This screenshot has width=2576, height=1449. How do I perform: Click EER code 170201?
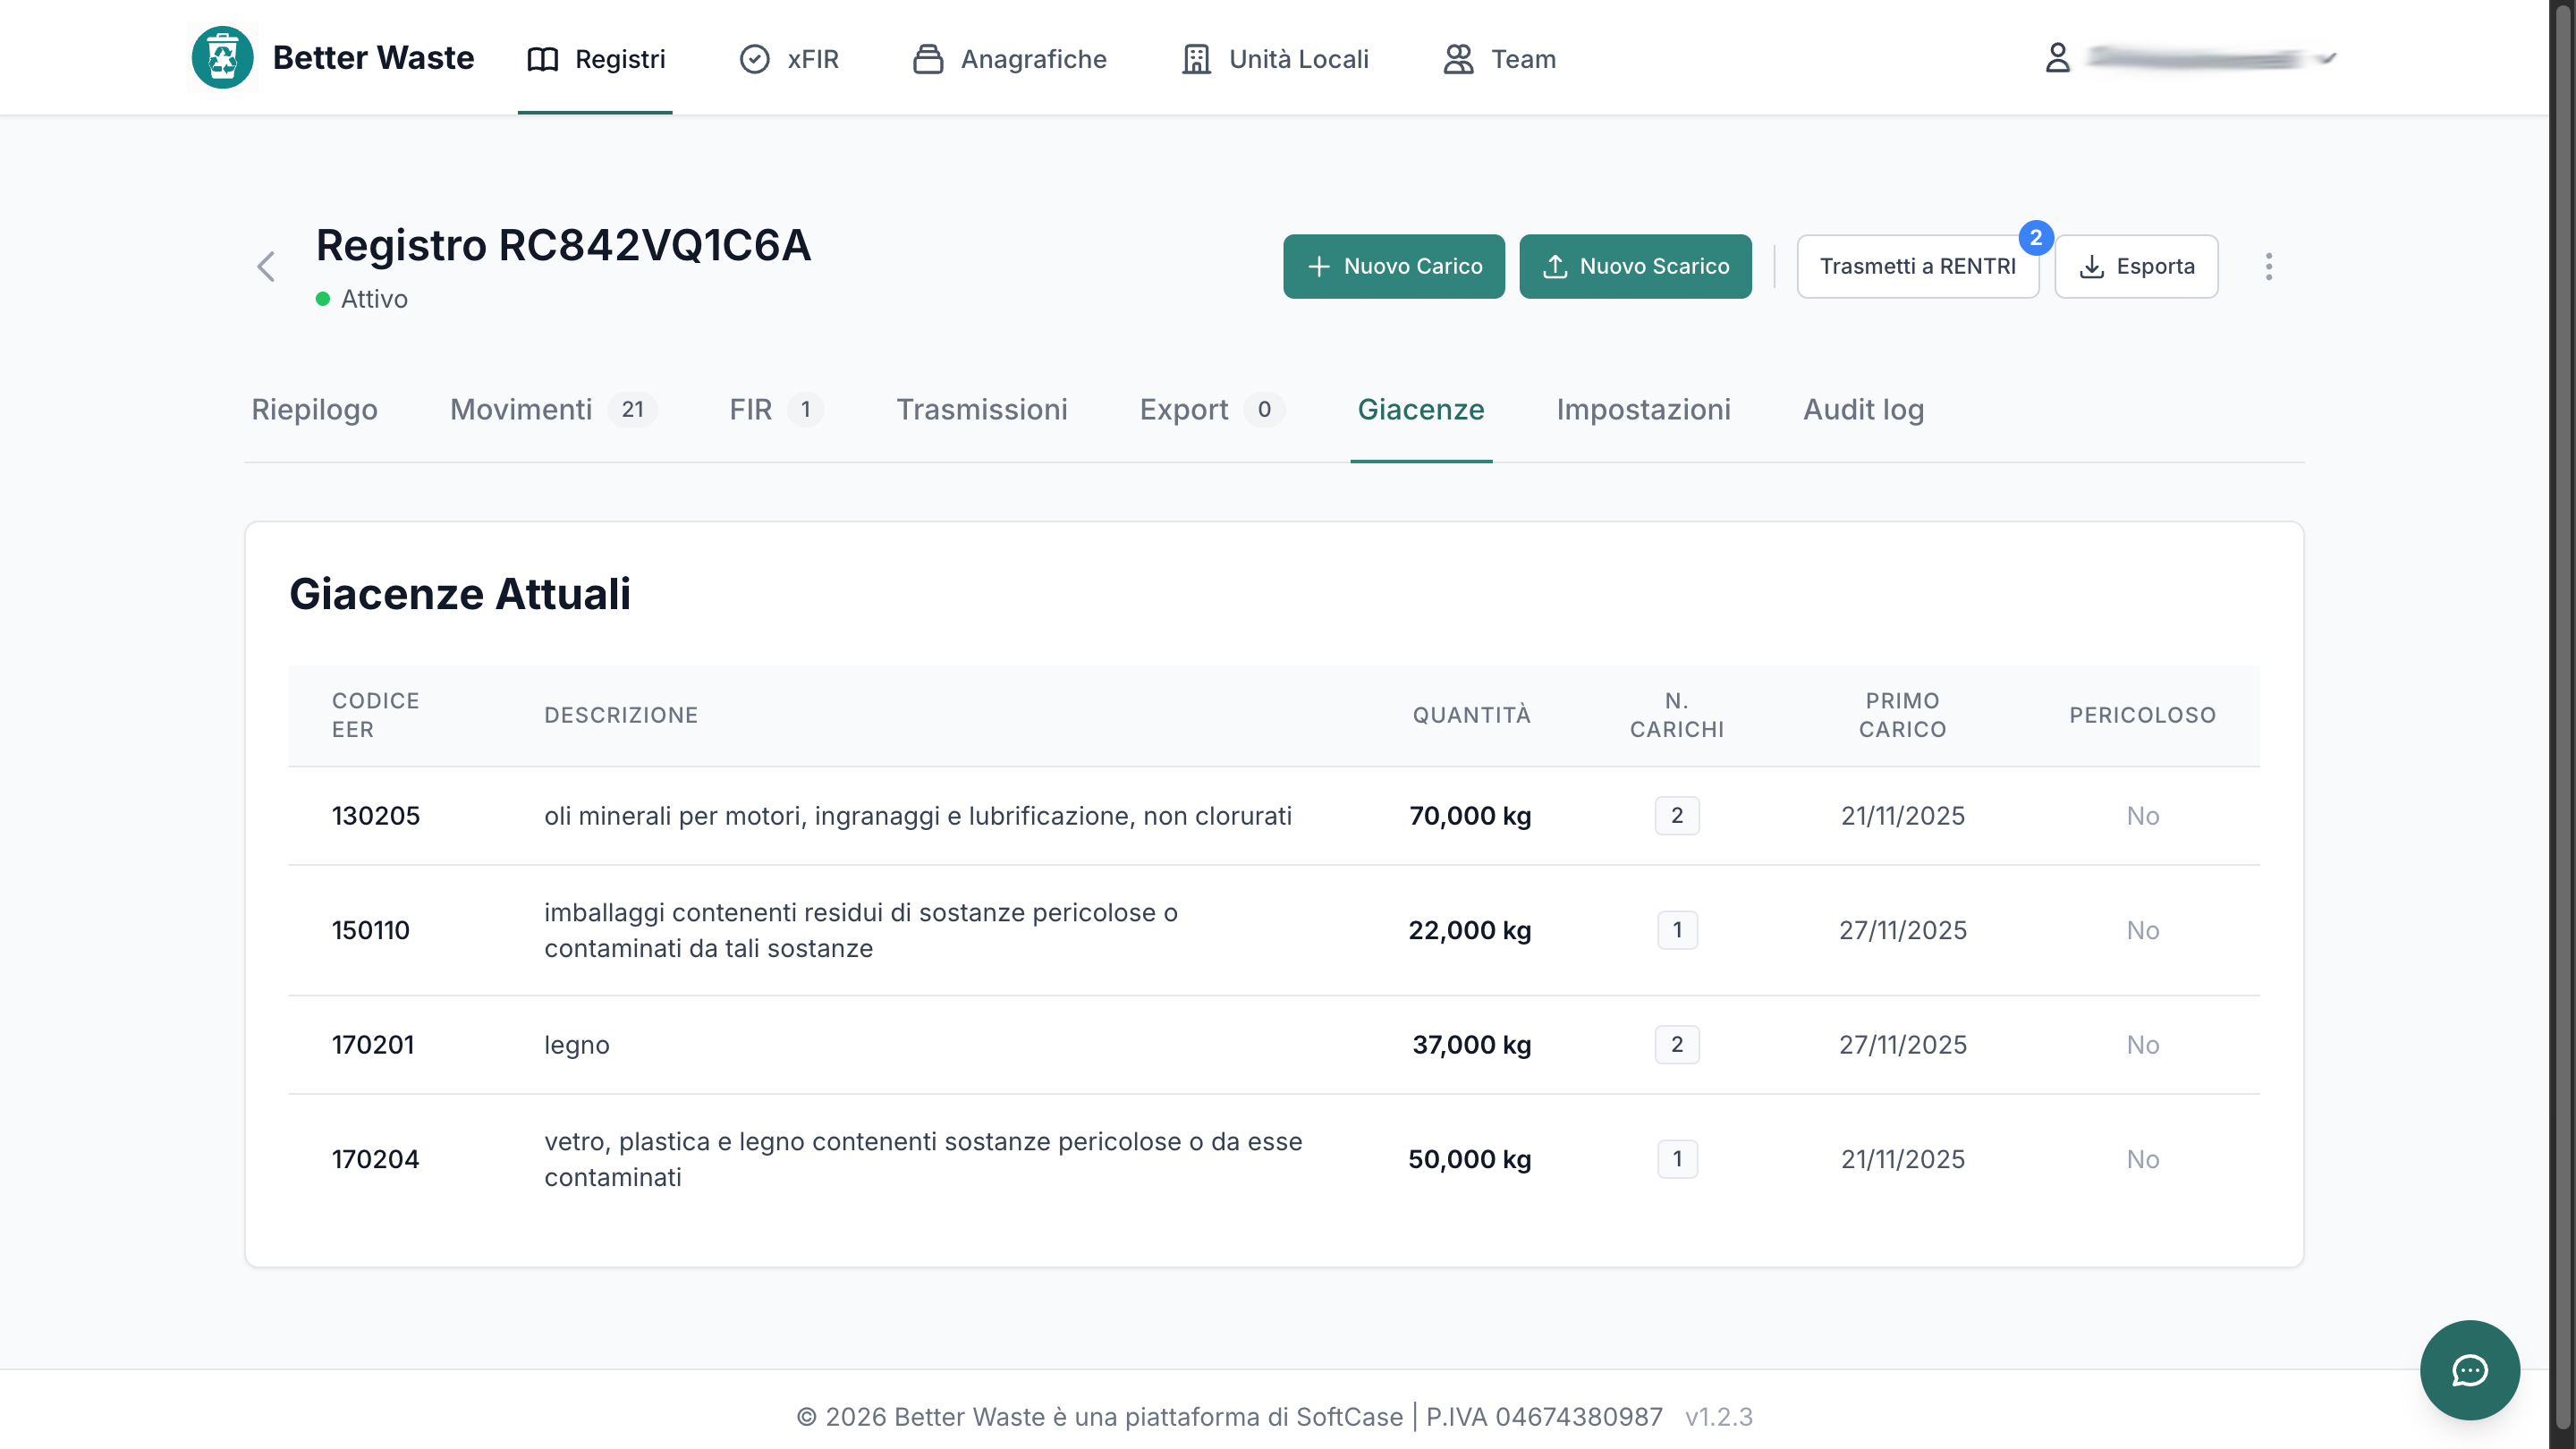(x=373, y=1045)
